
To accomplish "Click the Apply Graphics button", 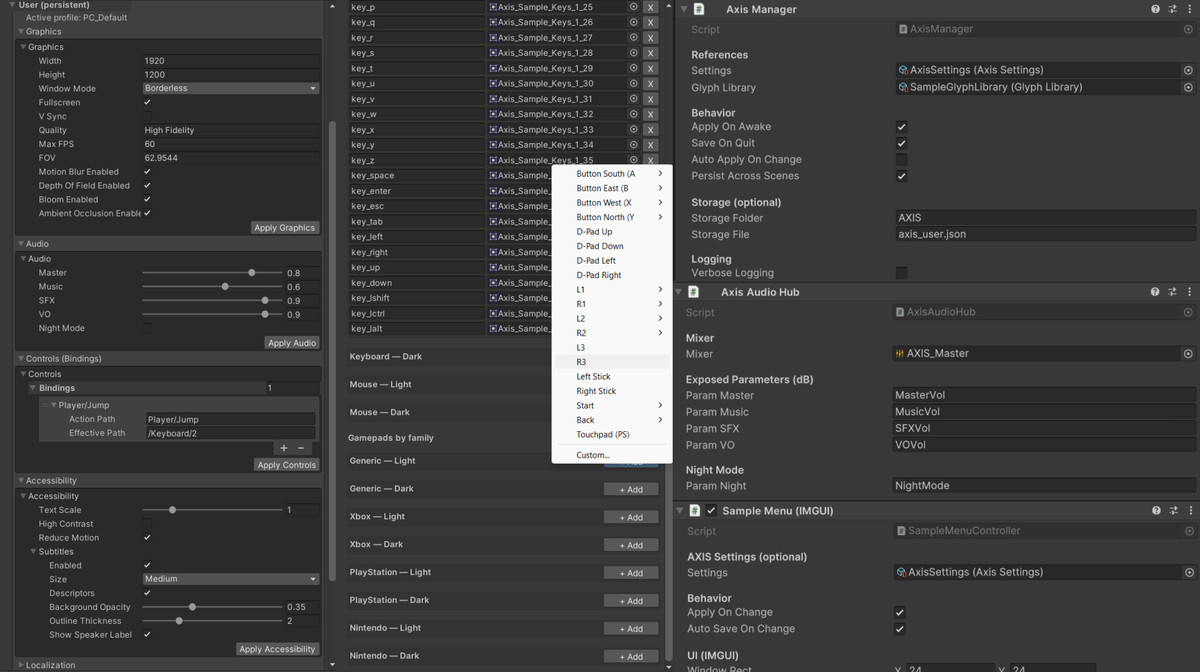I will tap(284, 227).
